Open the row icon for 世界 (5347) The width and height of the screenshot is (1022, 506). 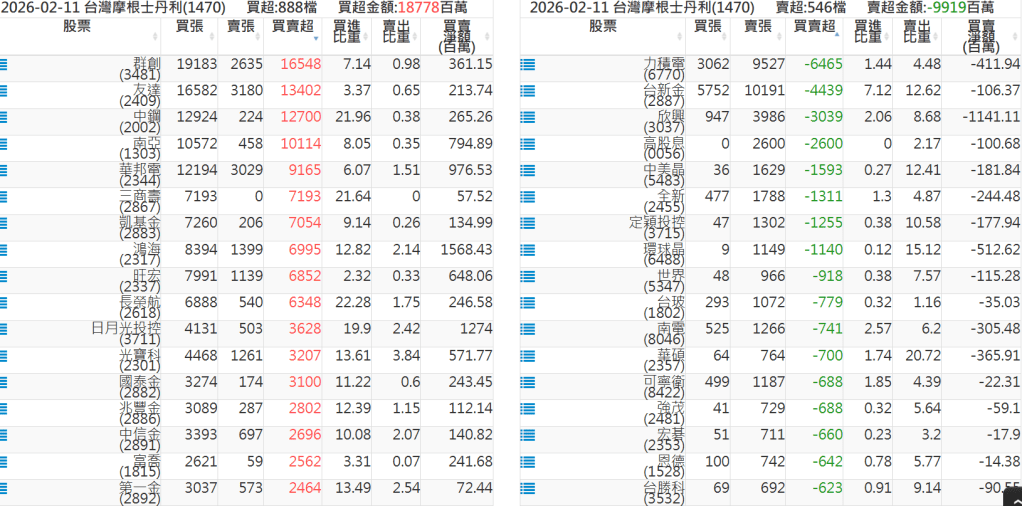click(528, 275)
